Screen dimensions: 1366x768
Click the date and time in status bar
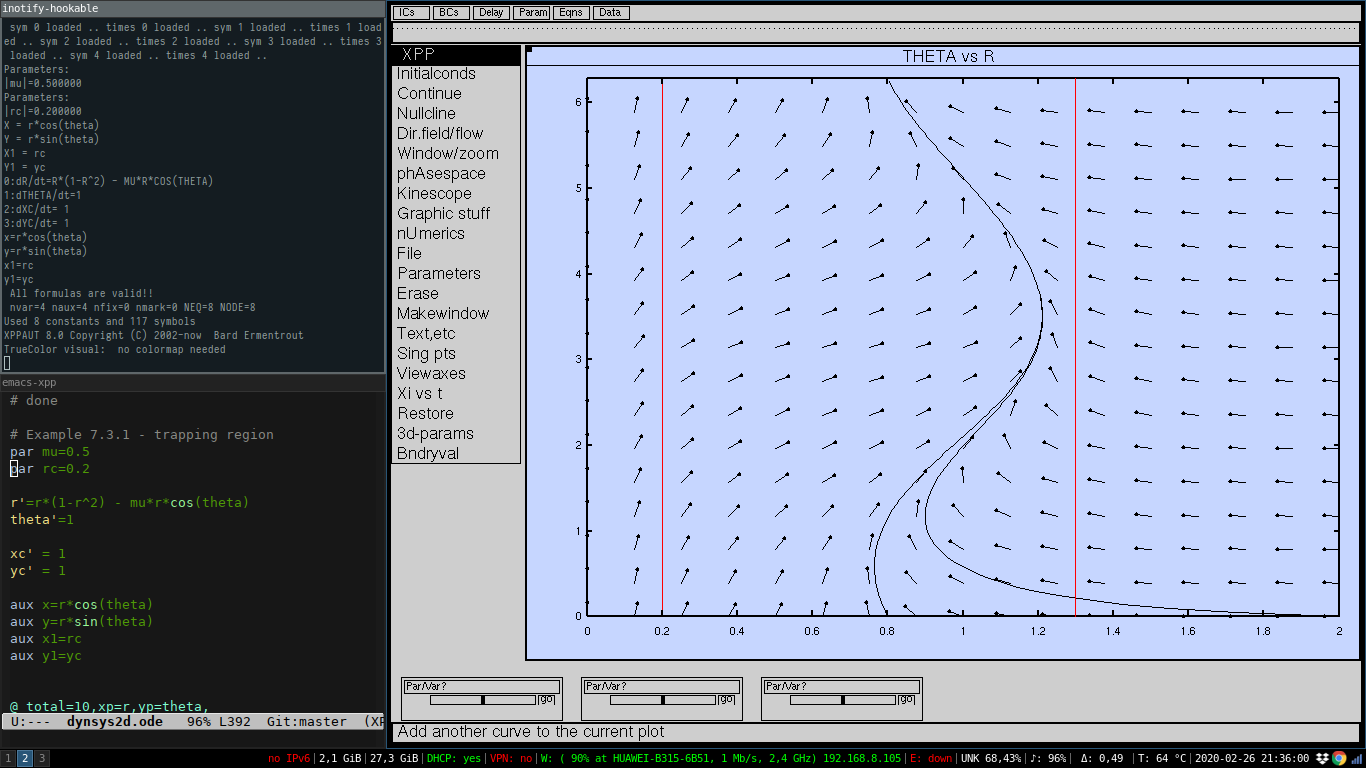(1252, 758)
